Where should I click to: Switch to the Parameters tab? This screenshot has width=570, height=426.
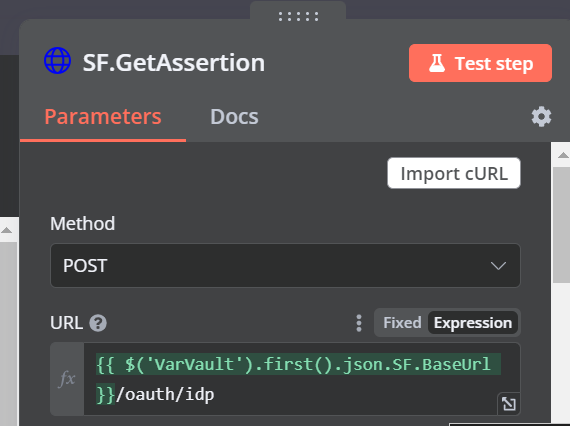click(103, 117)
